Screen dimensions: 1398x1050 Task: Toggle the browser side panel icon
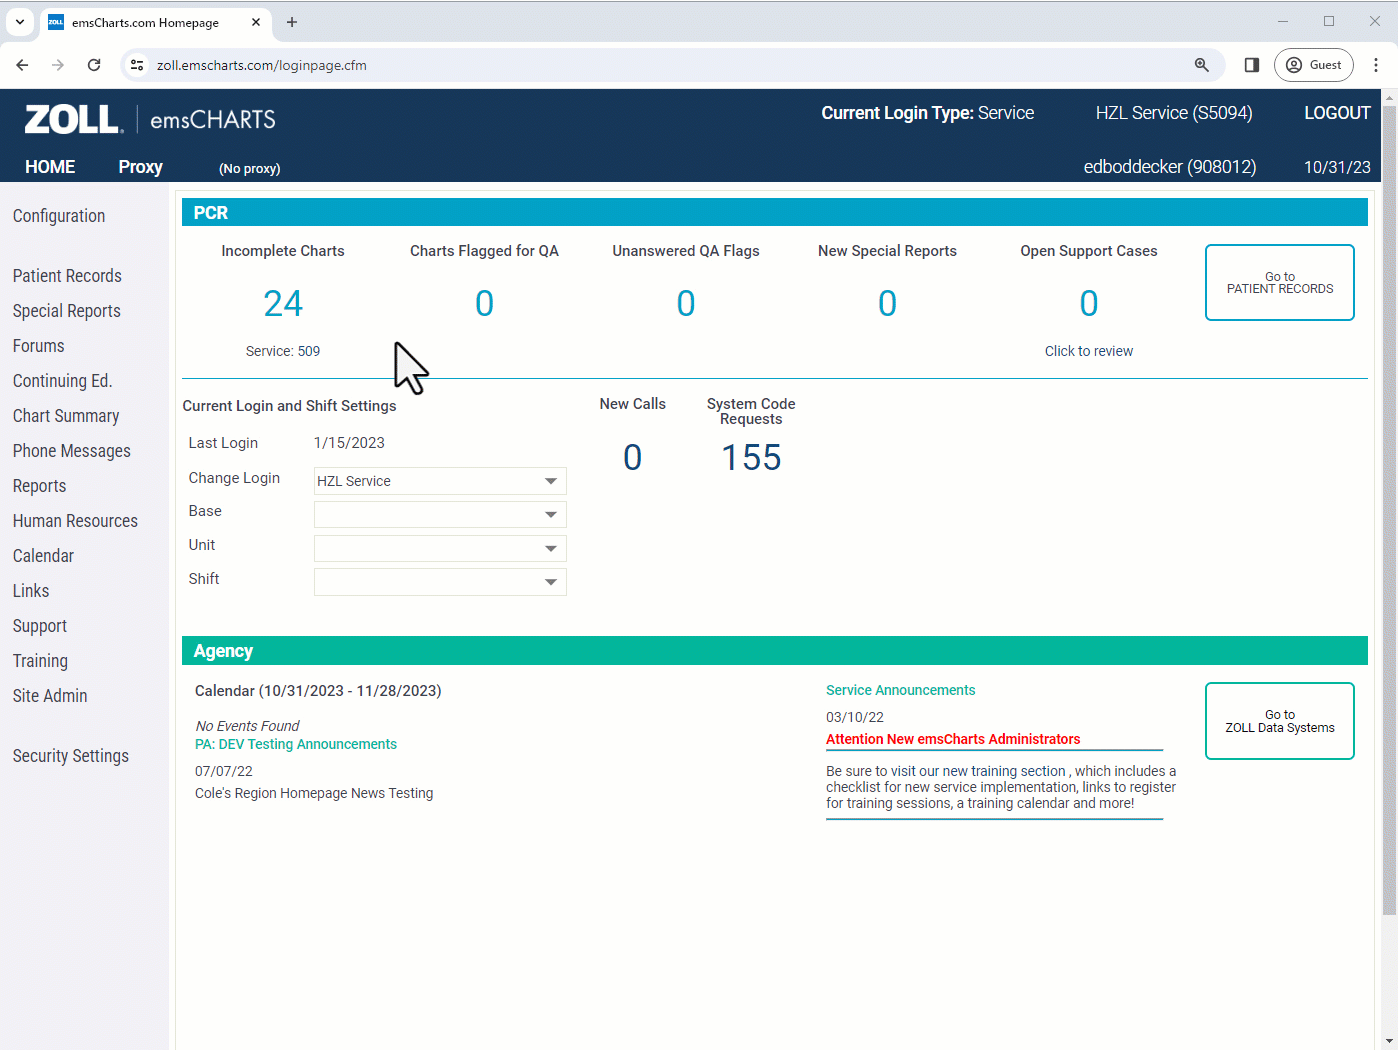1251,65
